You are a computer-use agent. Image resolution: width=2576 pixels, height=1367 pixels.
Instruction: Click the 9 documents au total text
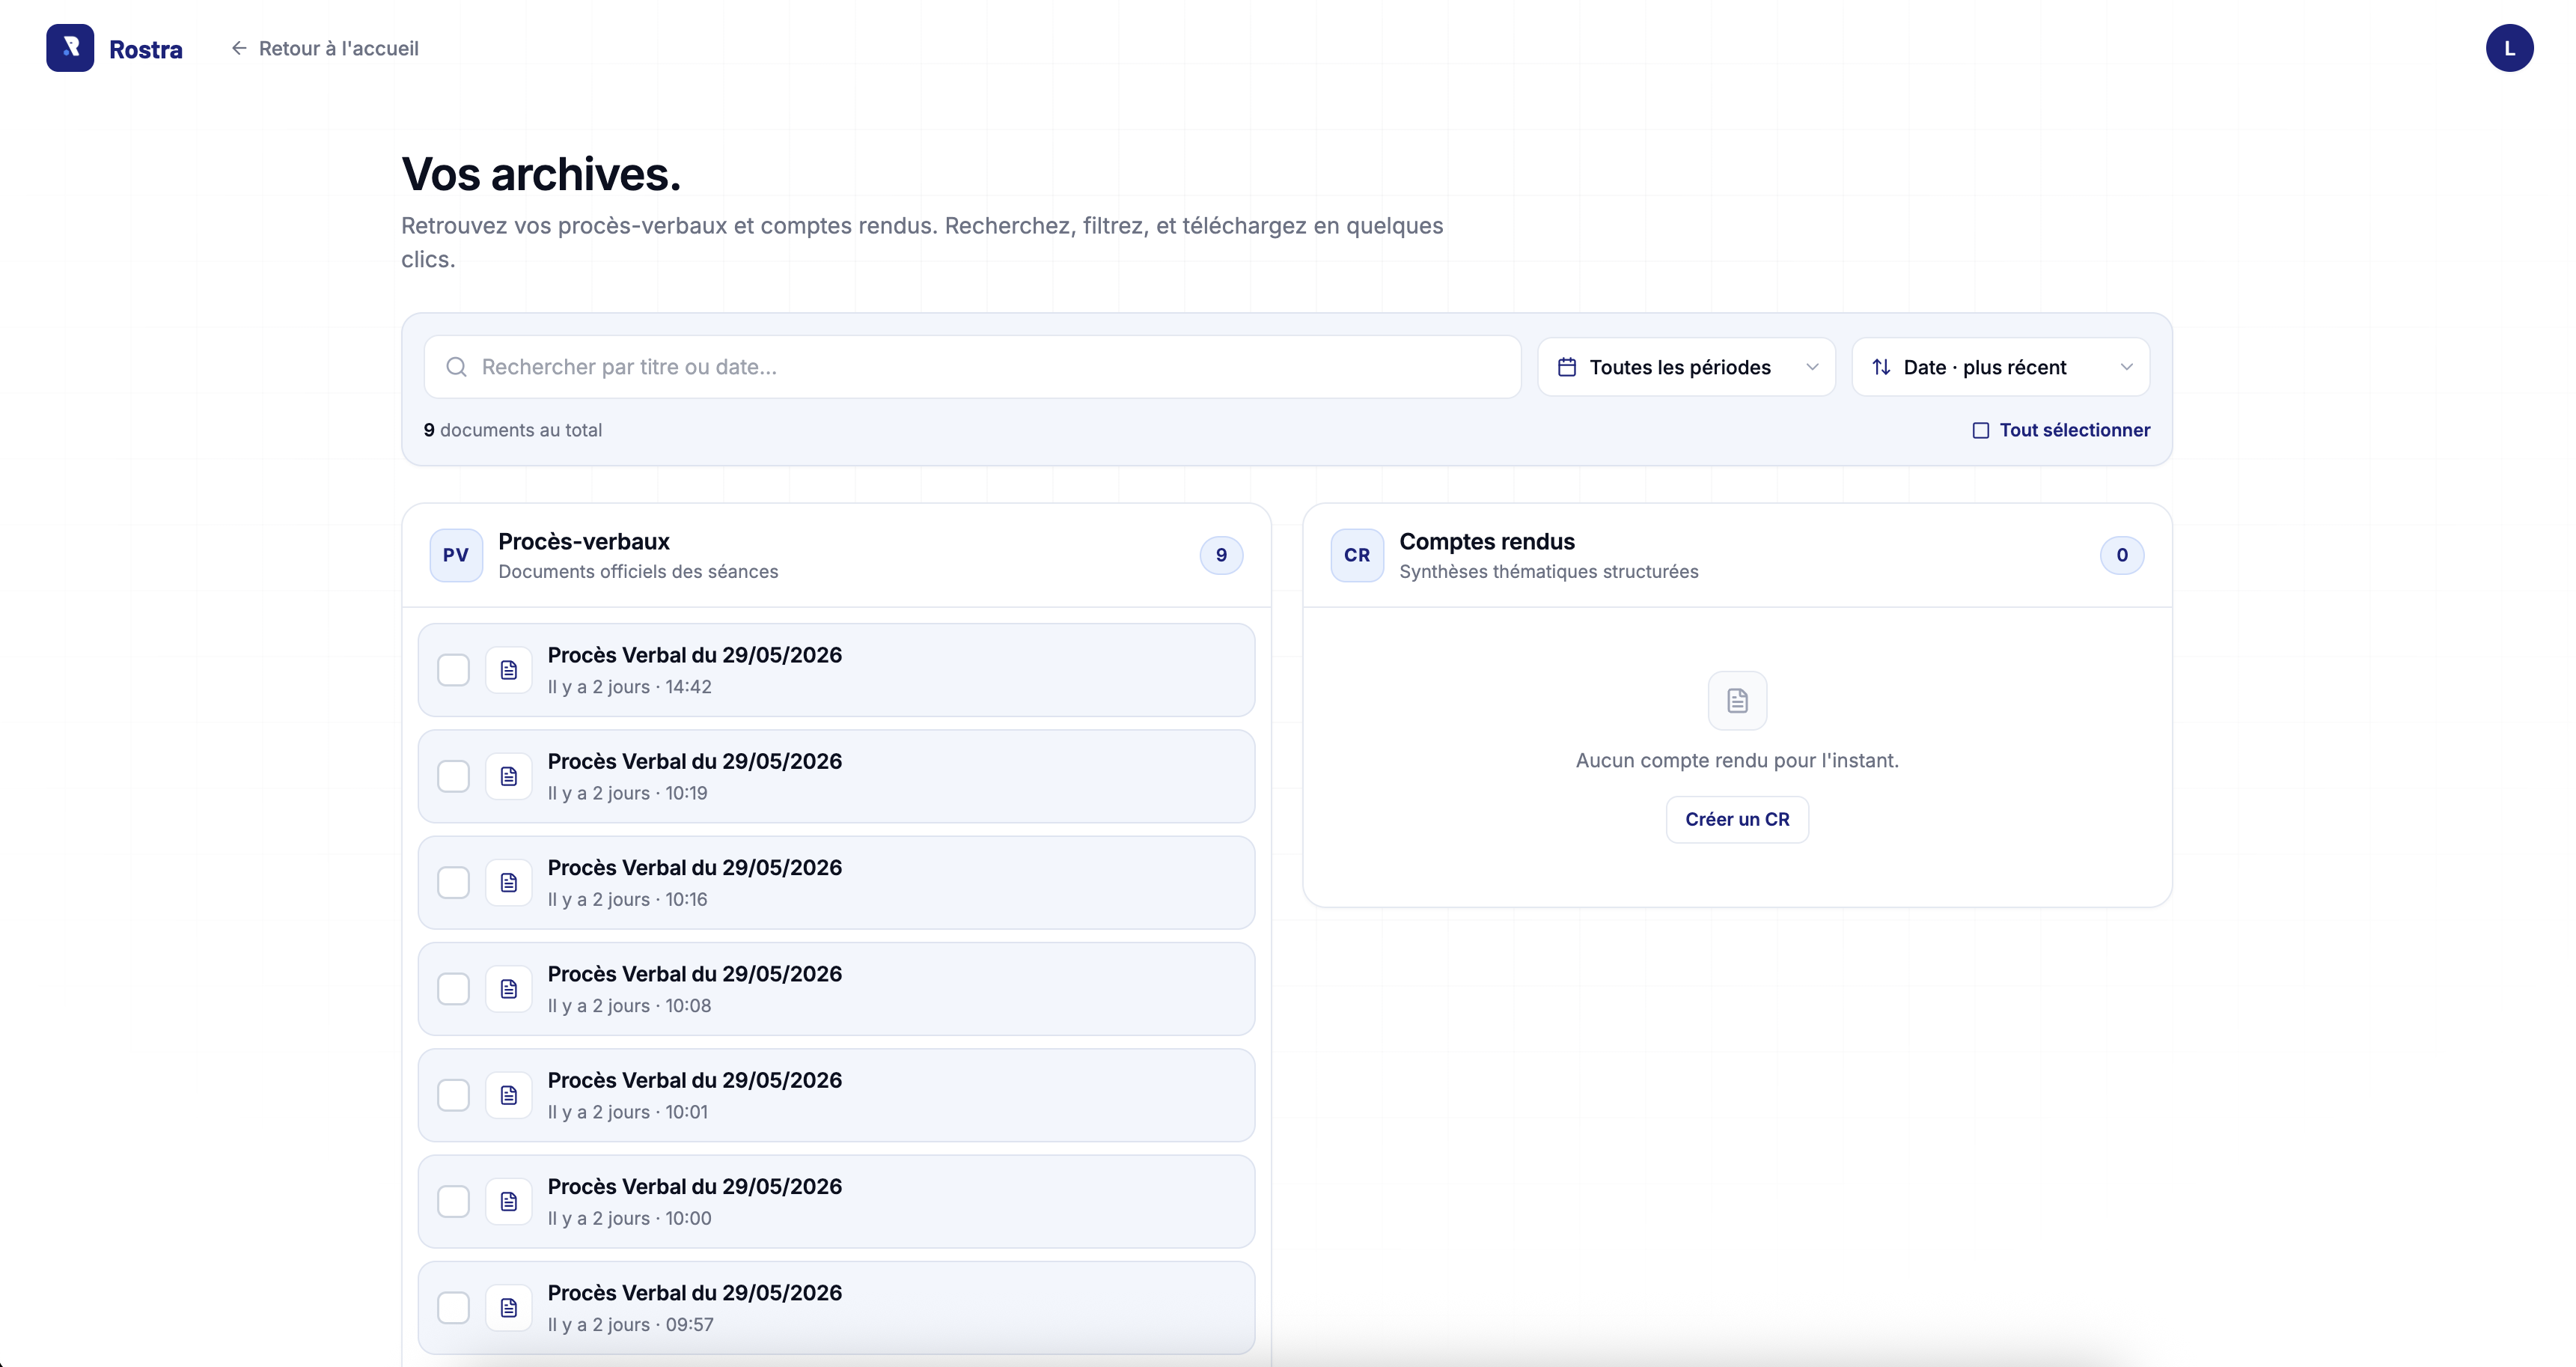(513, 430)
